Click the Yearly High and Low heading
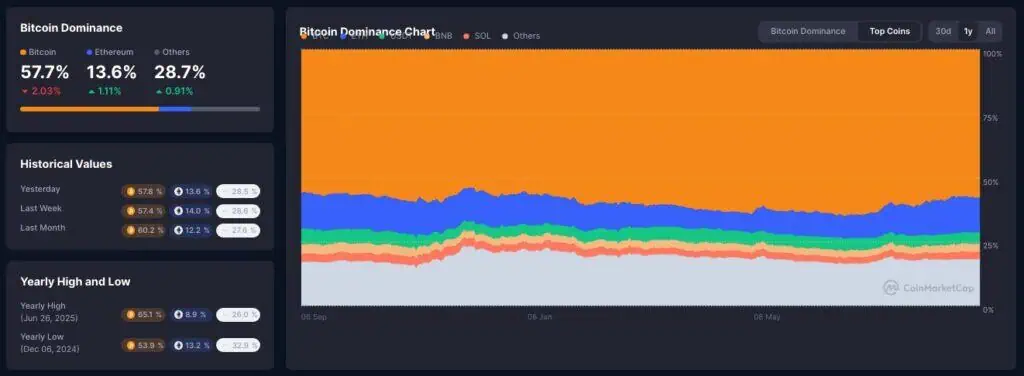 coord(75,281)
